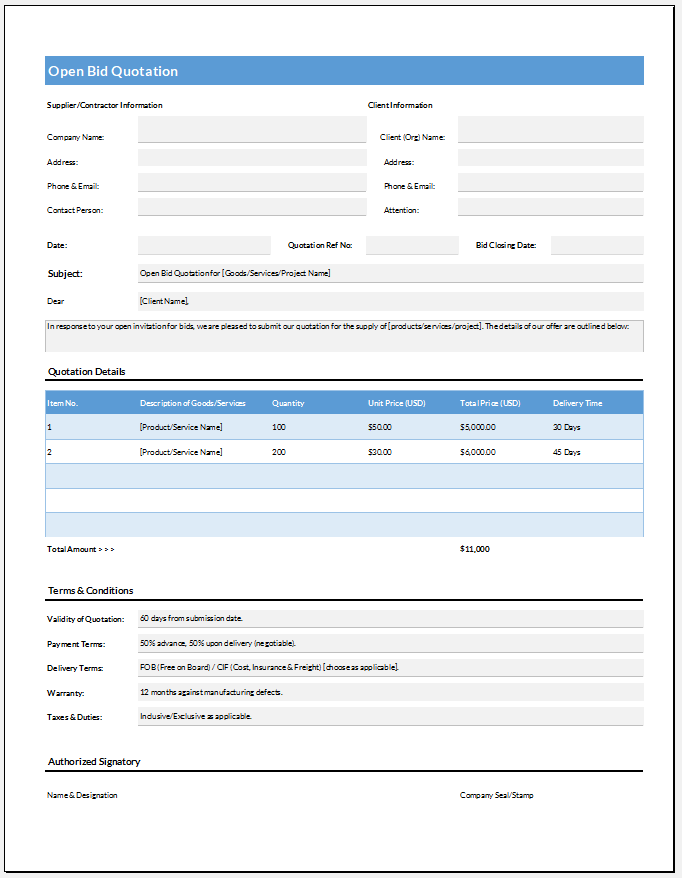Select the introductory response paragraph box
Screen dimensions: 682x878
point(344,336)
